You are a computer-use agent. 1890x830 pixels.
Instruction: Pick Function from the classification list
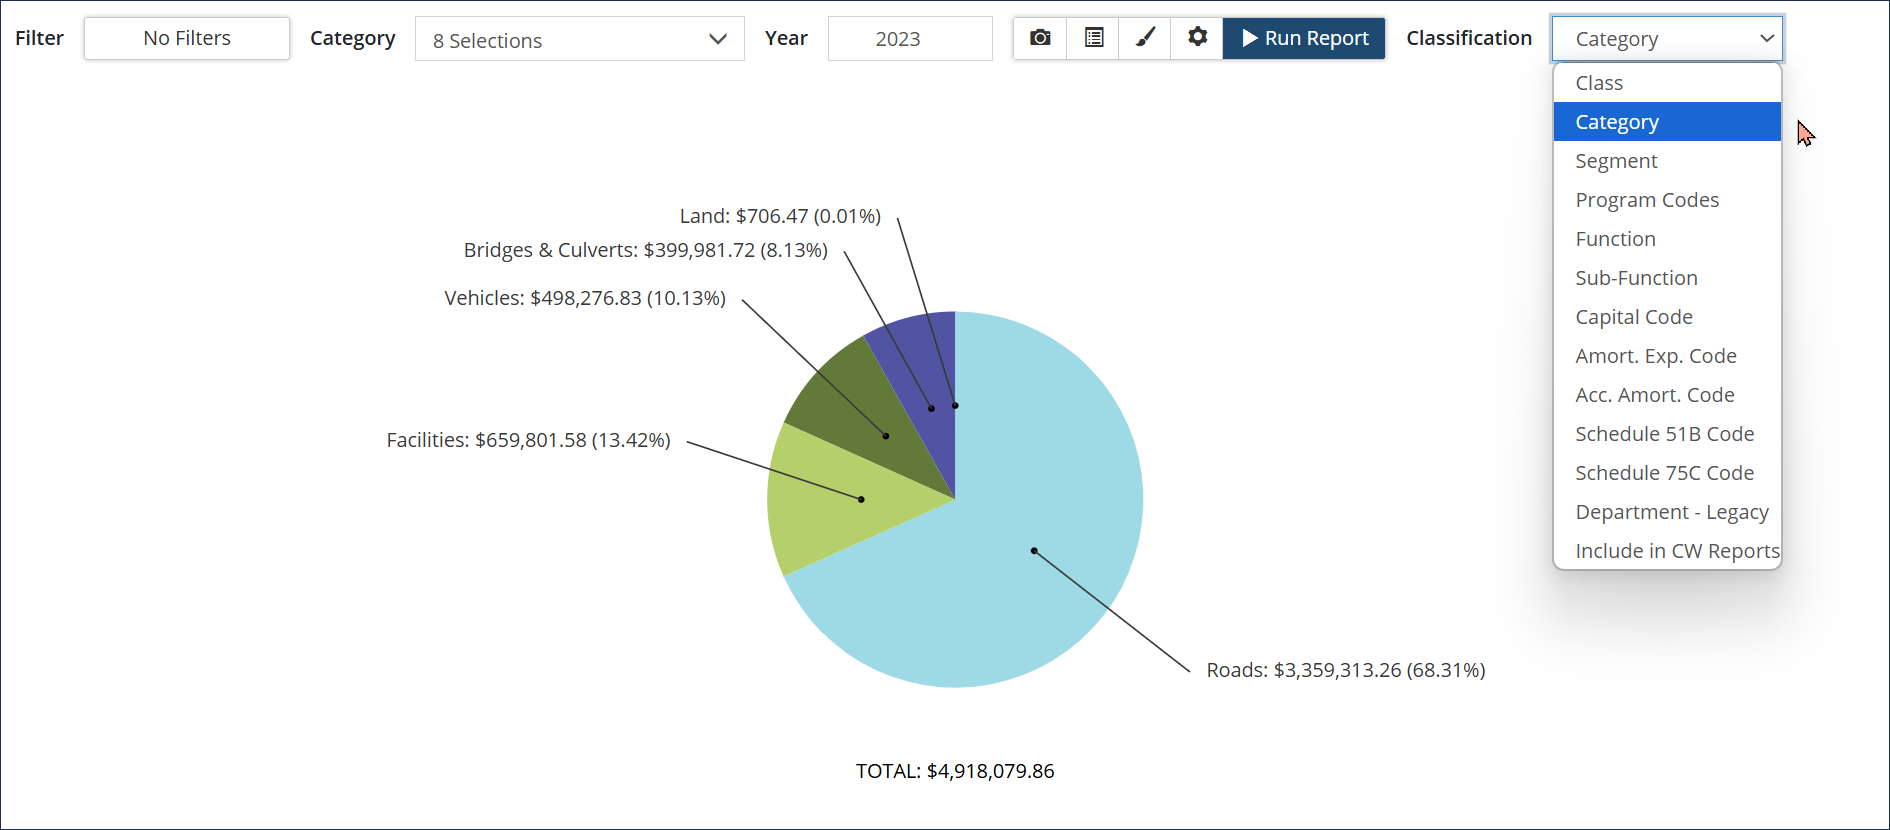click(1615, 239)
